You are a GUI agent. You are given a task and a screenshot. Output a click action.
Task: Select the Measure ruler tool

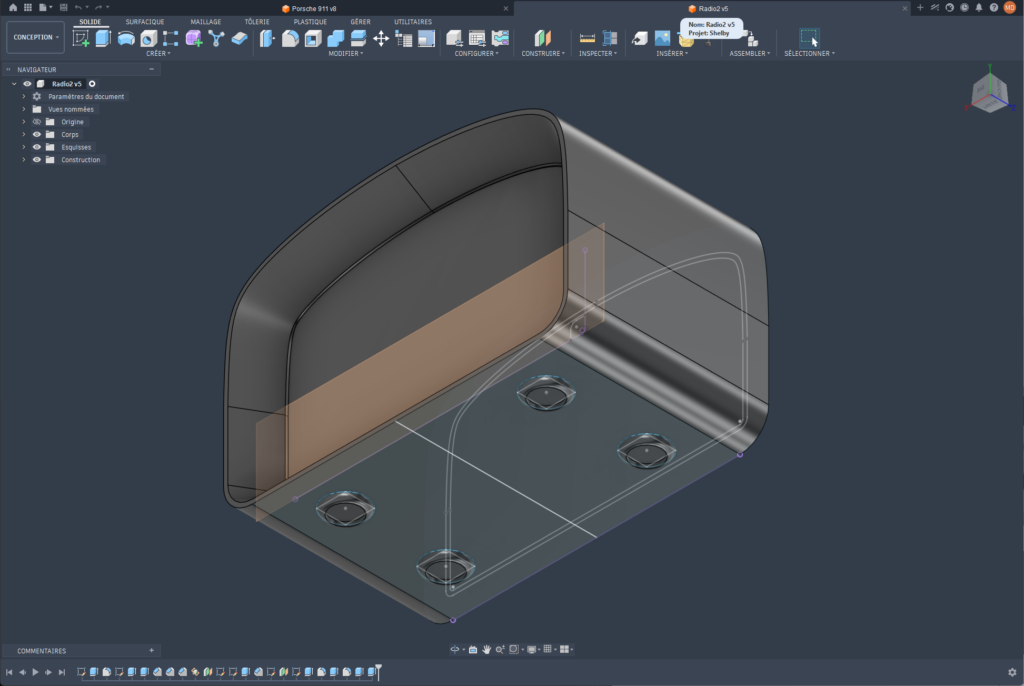coord(587,39)
